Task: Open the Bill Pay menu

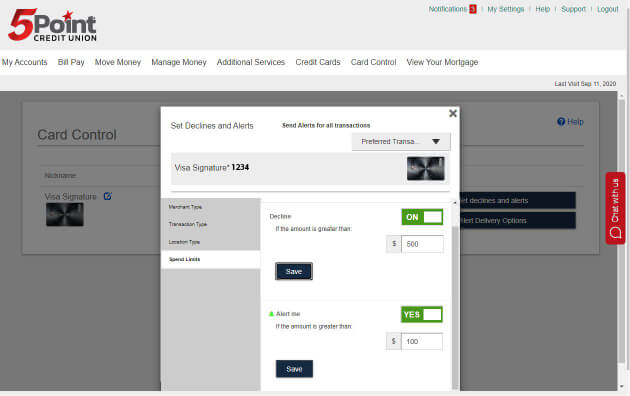Action: 71,62
